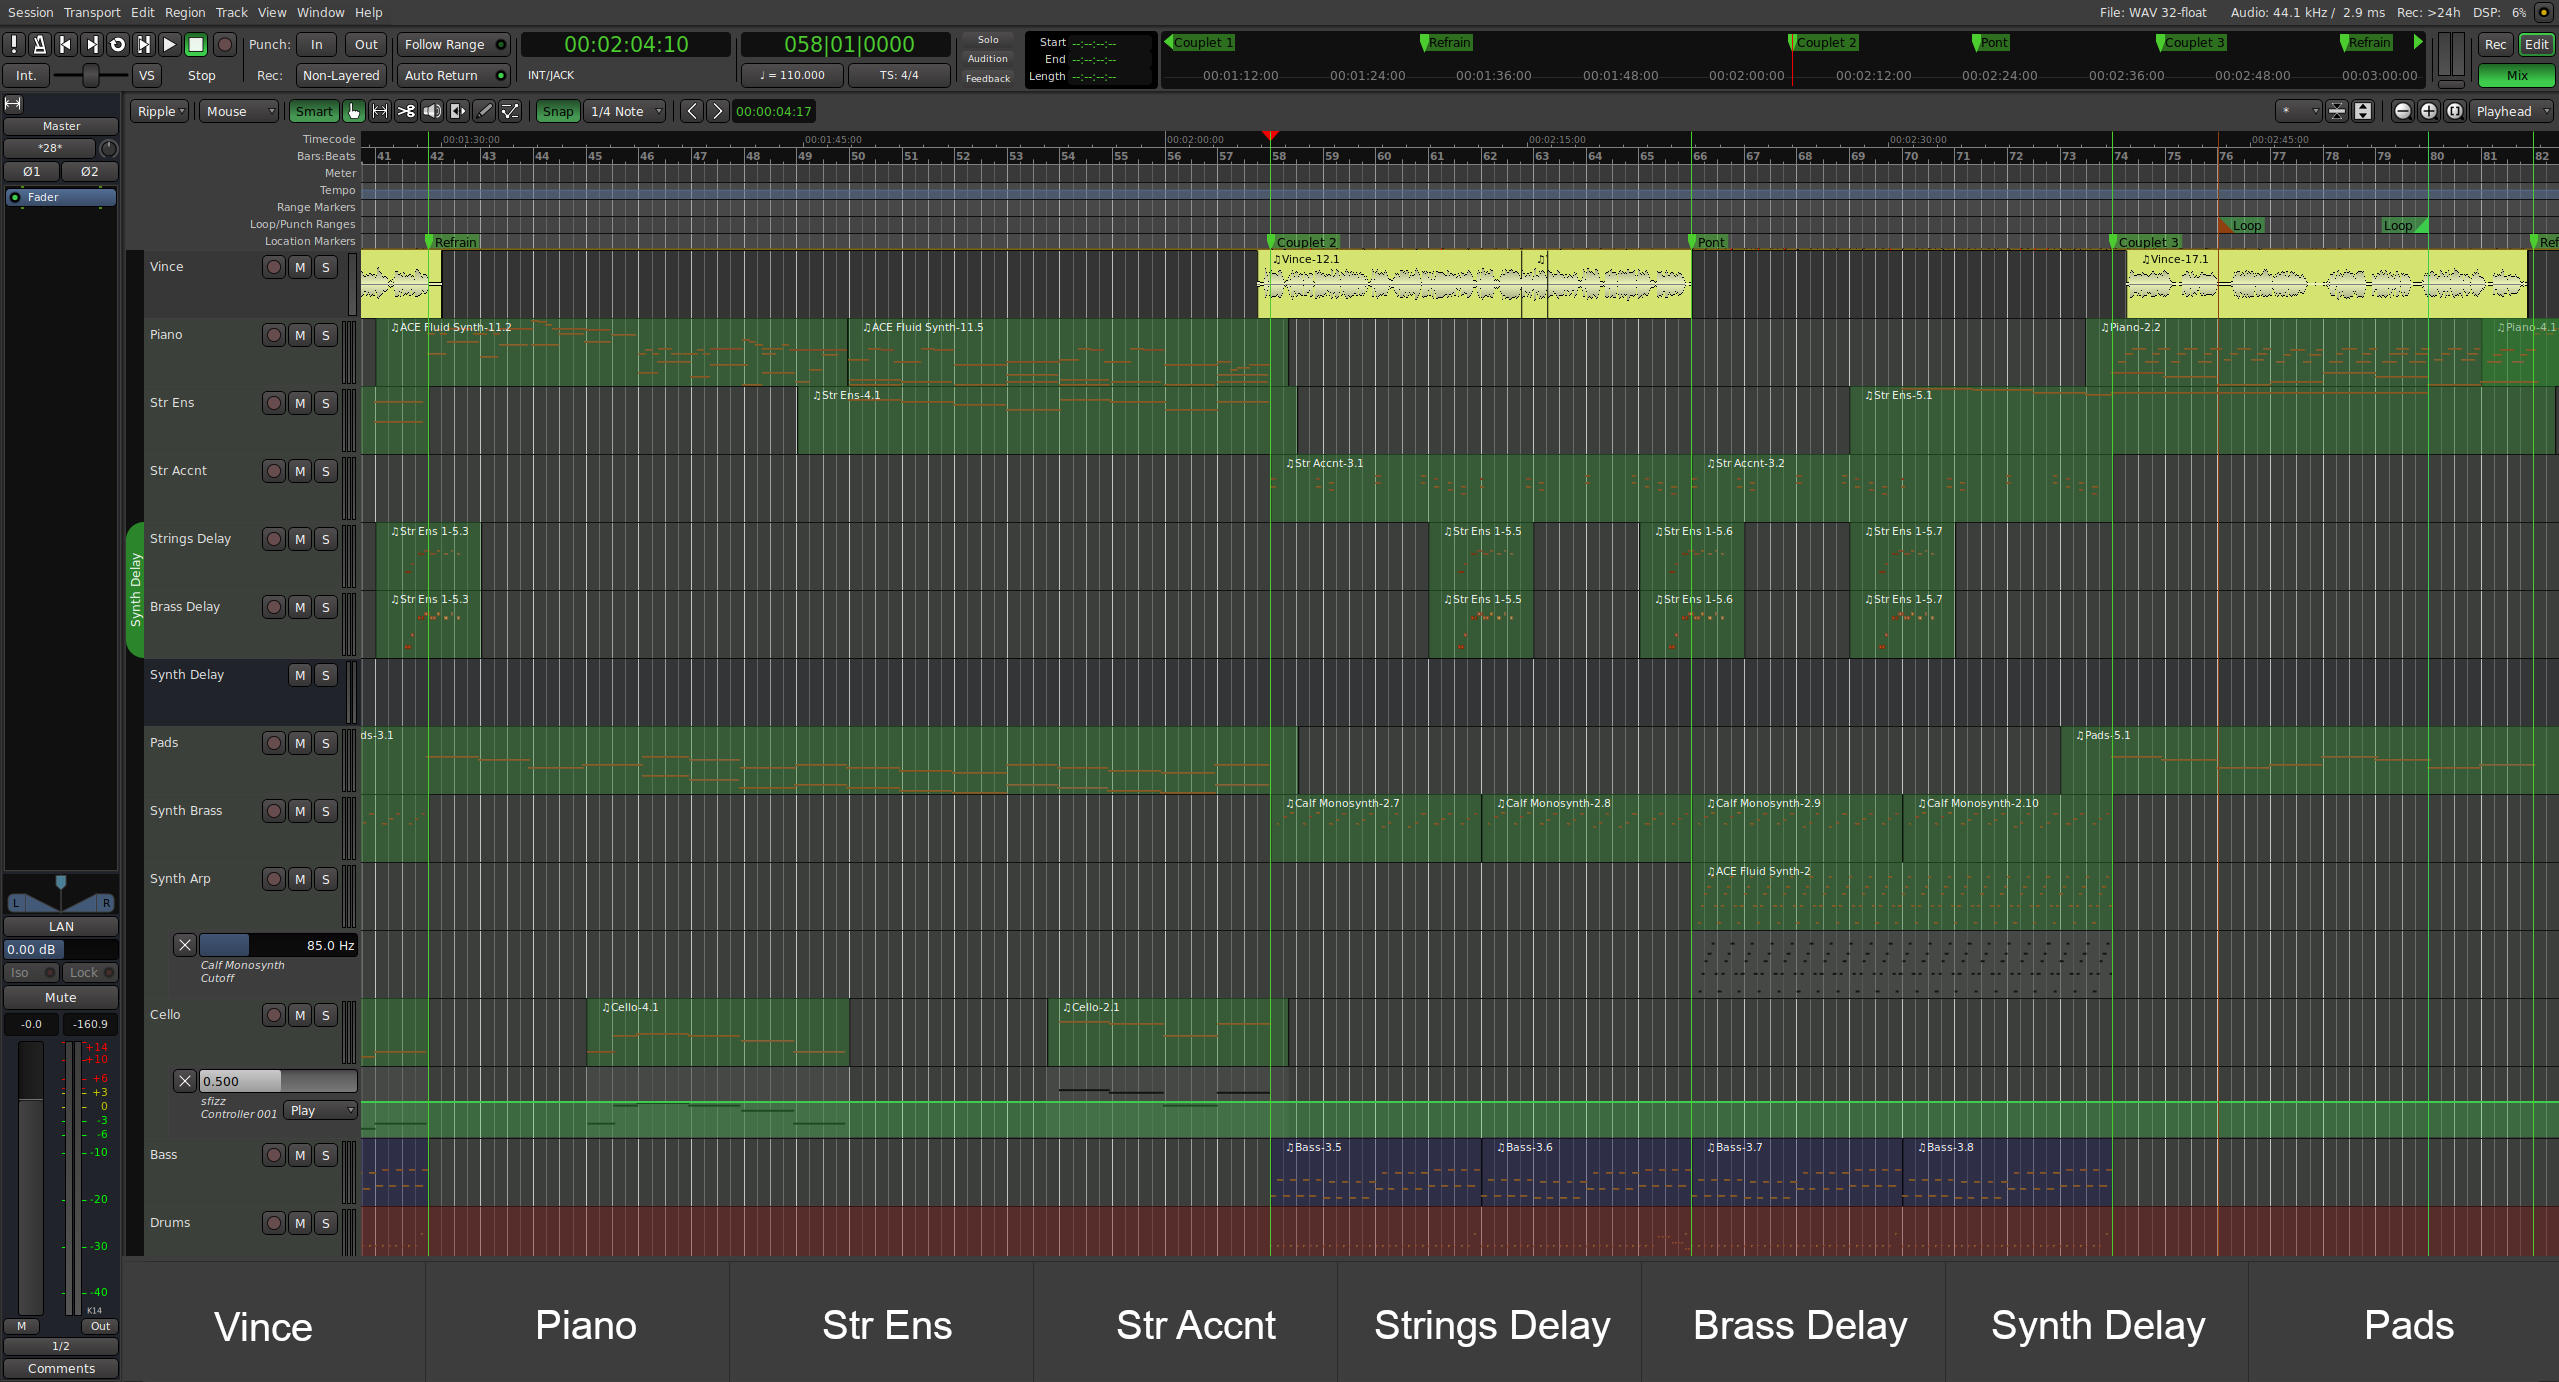Open the Transport menu

click(91, 12)
